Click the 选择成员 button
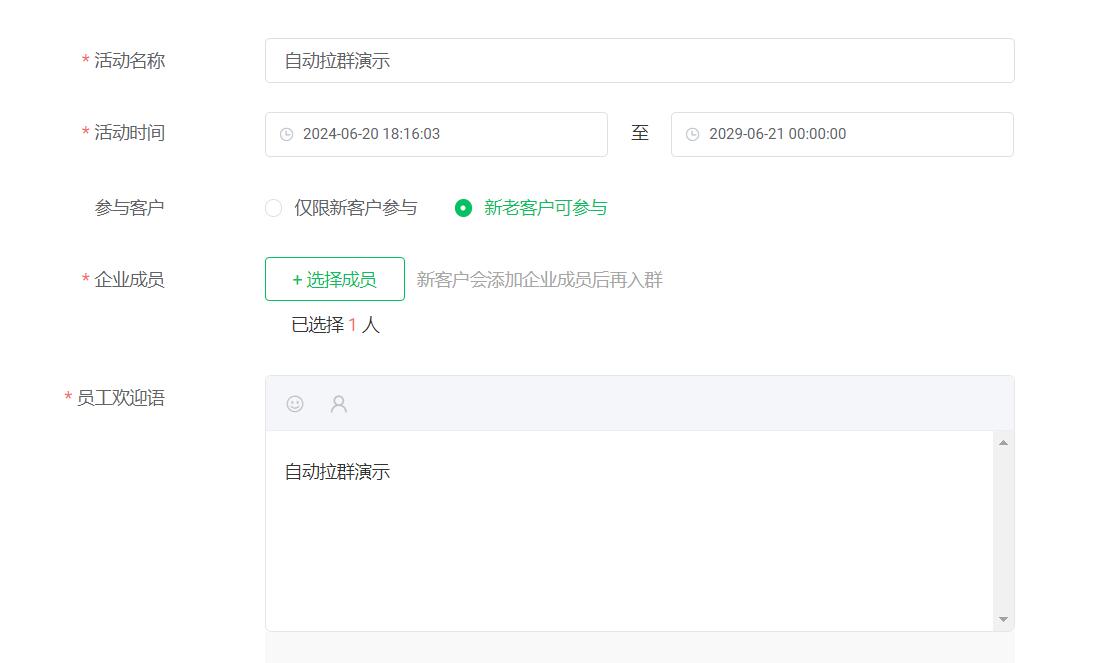The image size is (1105, 663). click(x=335, y=279)
